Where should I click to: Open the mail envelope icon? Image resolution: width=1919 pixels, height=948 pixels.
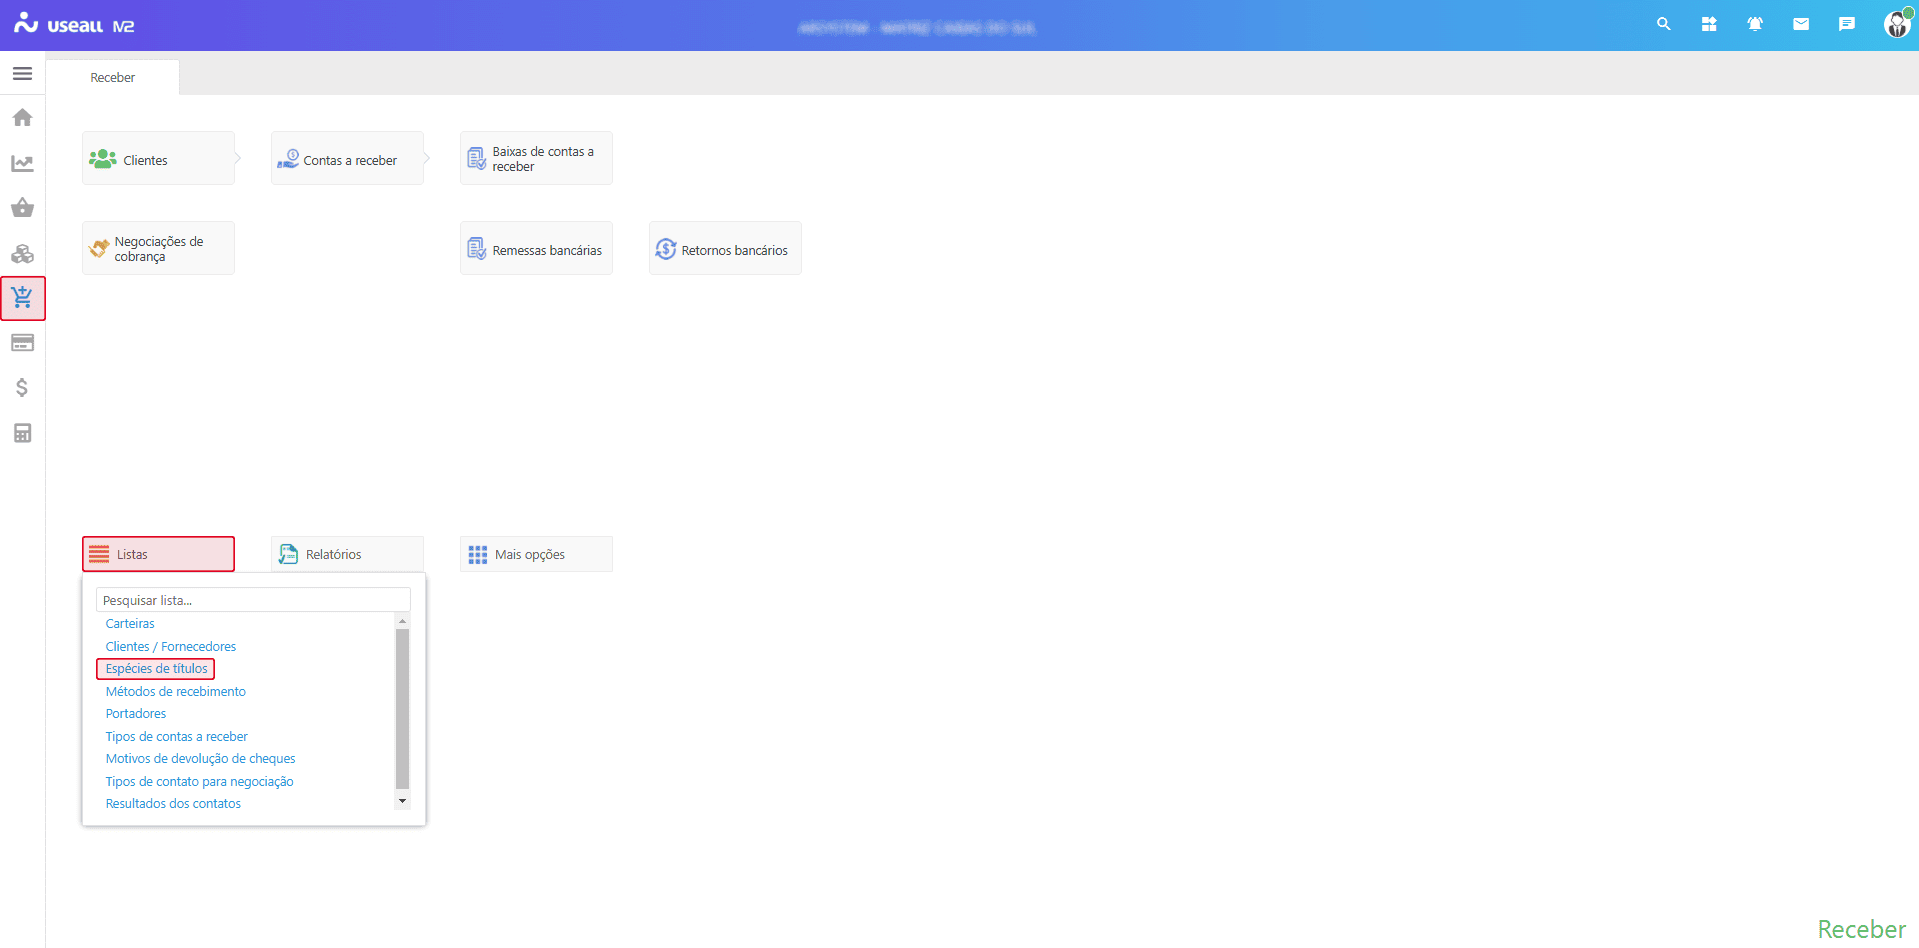[1800, 24]
